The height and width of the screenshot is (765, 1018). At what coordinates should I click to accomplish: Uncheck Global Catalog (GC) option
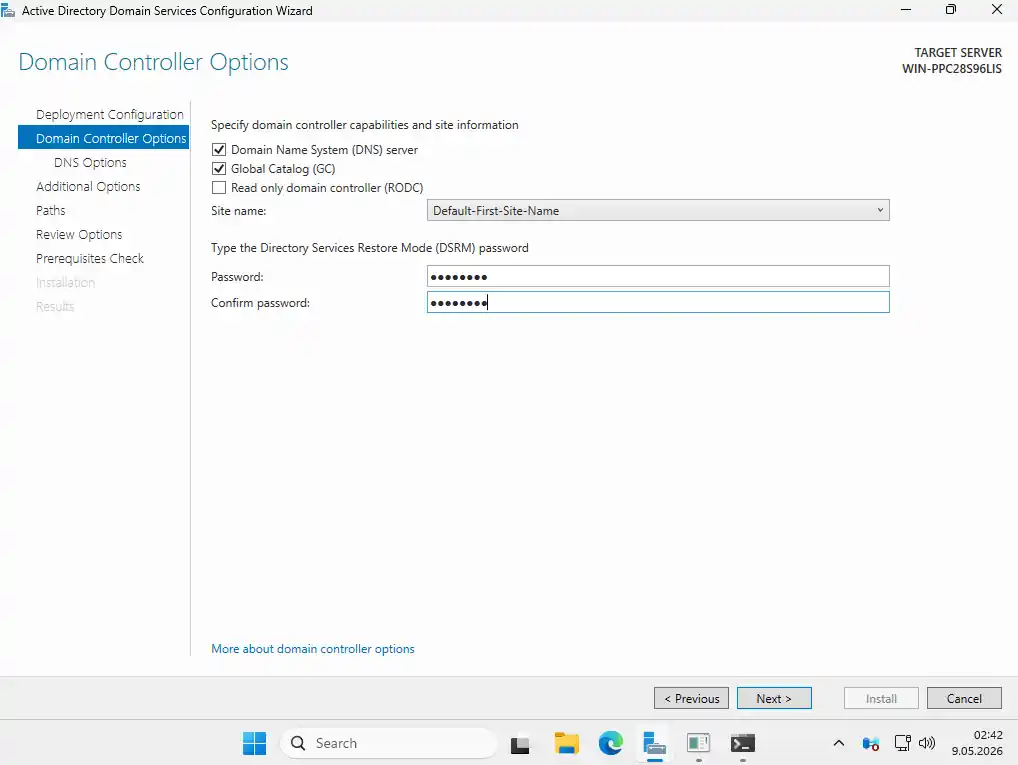click(x=219, y=169)
